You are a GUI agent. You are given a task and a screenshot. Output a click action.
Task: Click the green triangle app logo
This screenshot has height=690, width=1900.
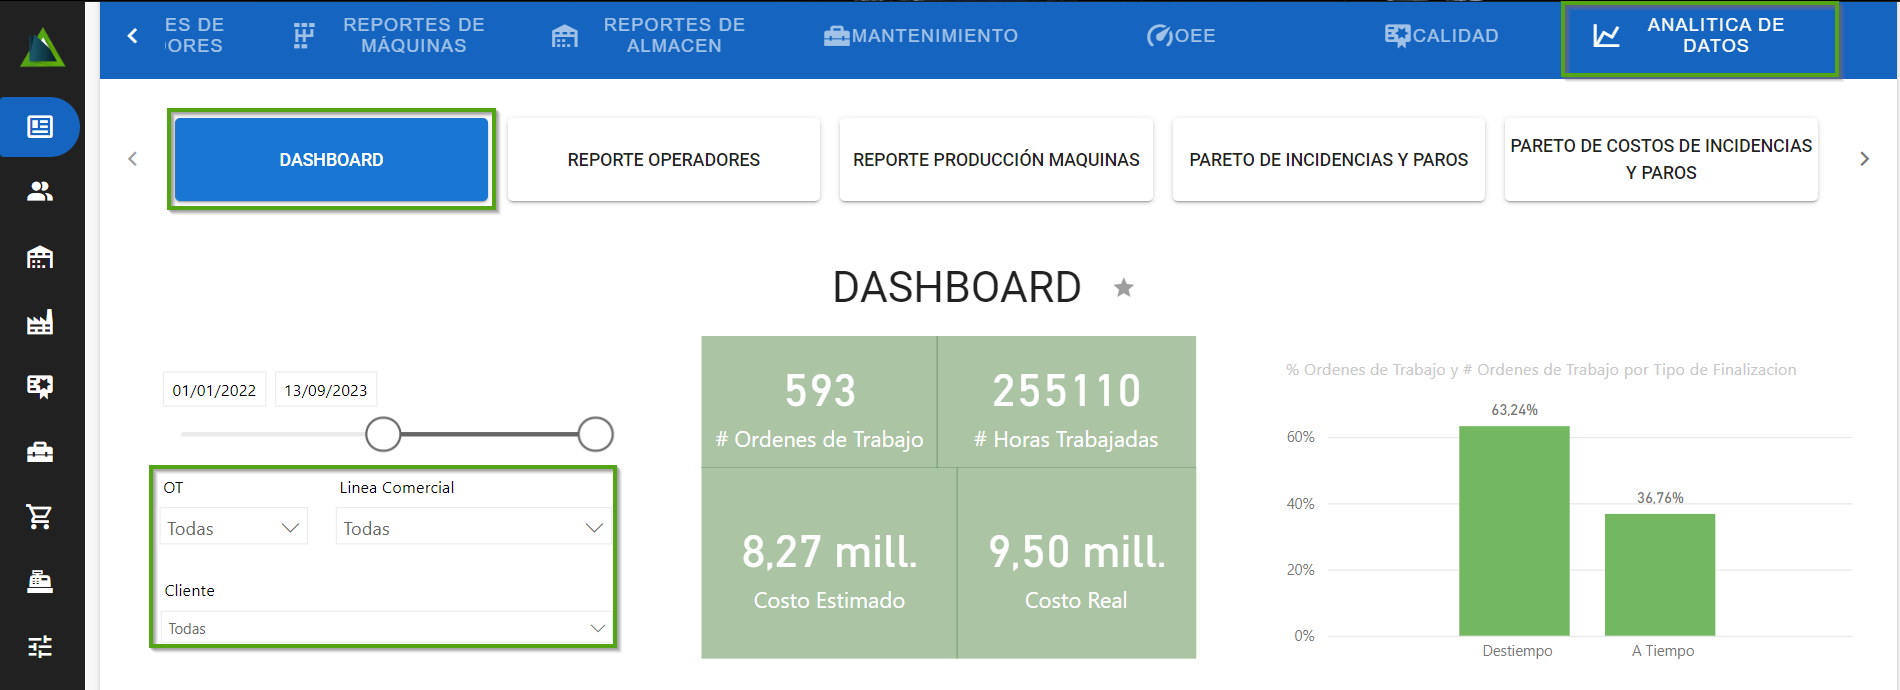tap(42, 48)
